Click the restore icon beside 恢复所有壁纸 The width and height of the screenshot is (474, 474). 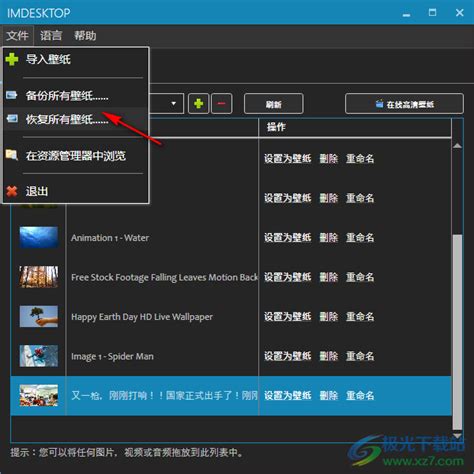coord(12,118)
